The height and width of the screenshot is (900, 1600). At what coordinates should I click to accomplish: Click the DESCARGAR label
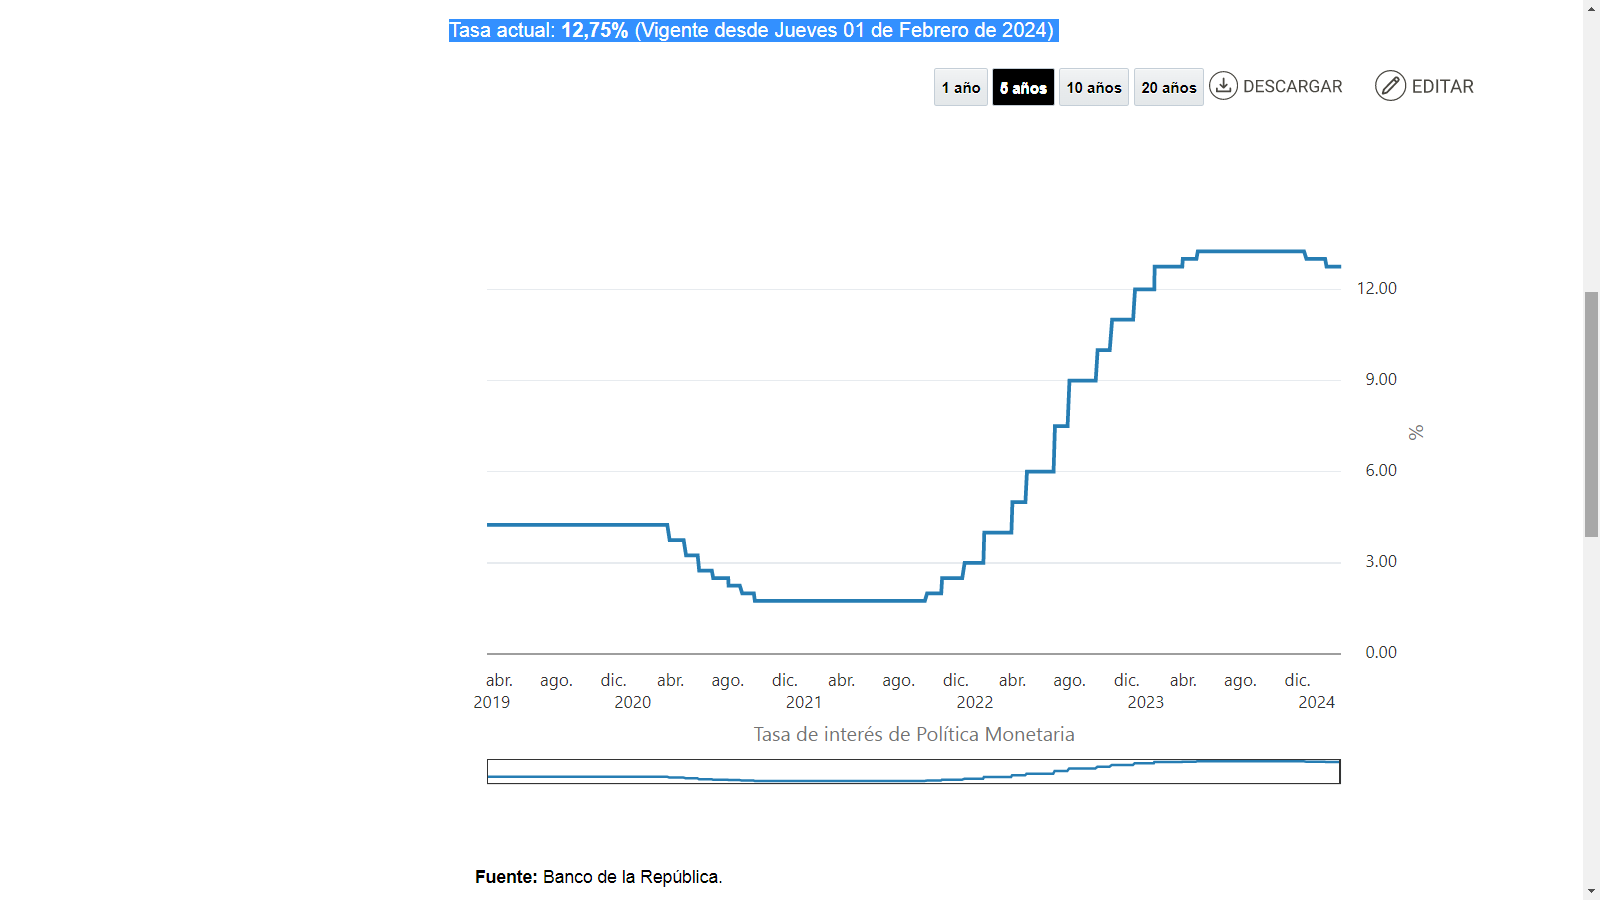pyautogui.click(x=1292, y=86)
